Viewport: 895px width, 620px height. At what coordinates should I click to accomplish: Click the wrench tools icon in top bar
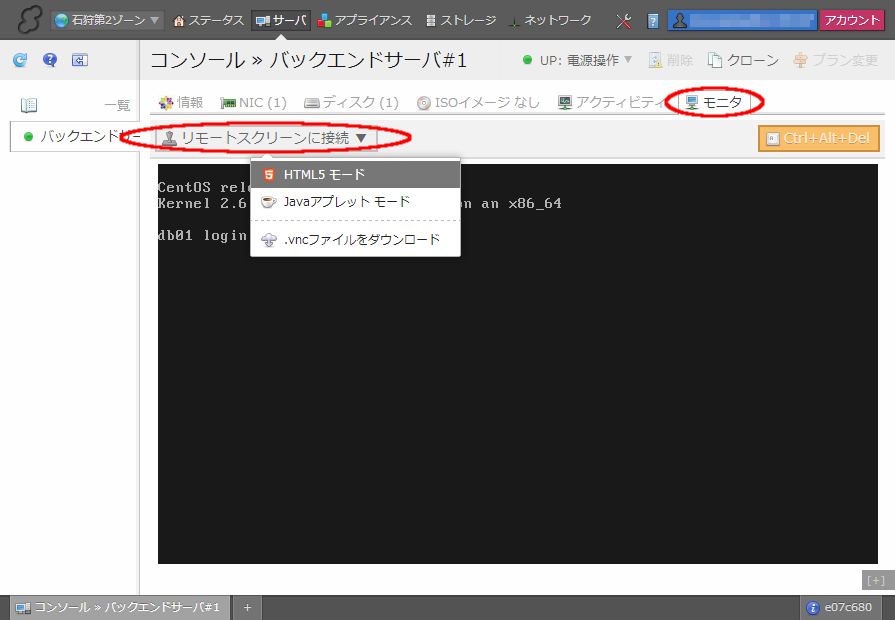coord(624,20)
